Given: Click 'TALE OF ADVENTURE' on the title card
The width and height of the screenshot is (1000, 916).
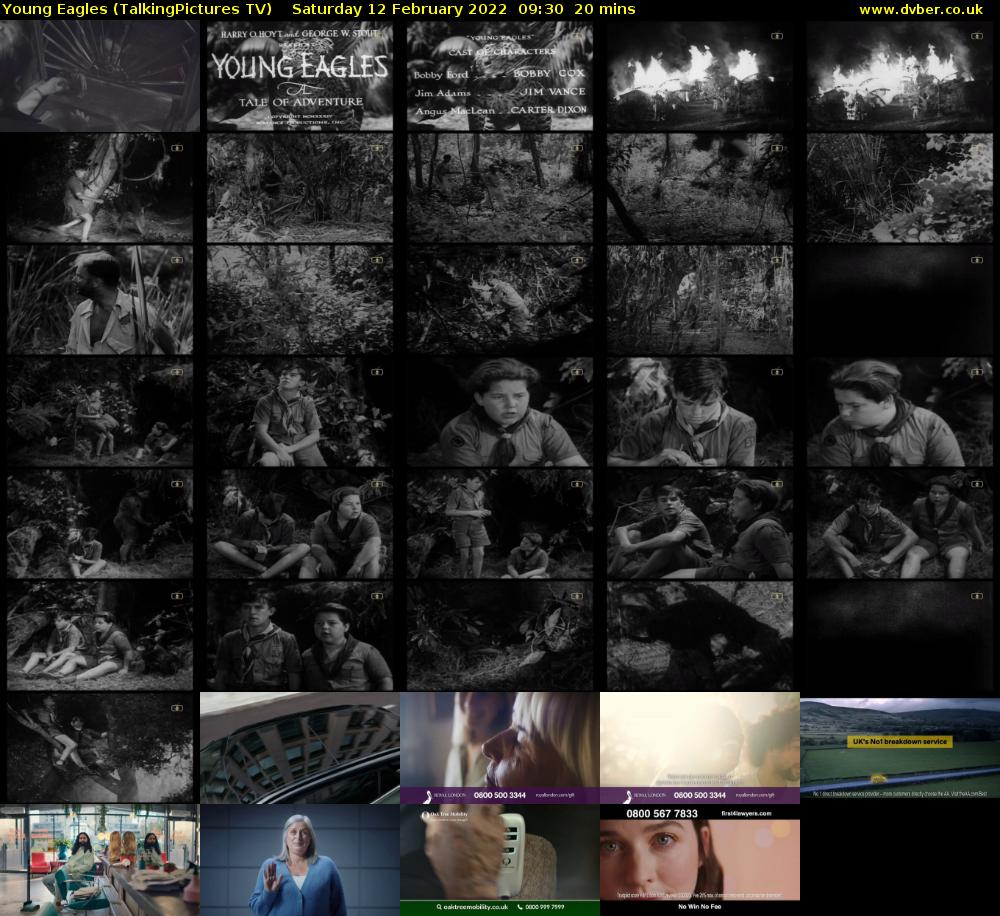Looking at the screenshot, I should [x=301, y=101].
